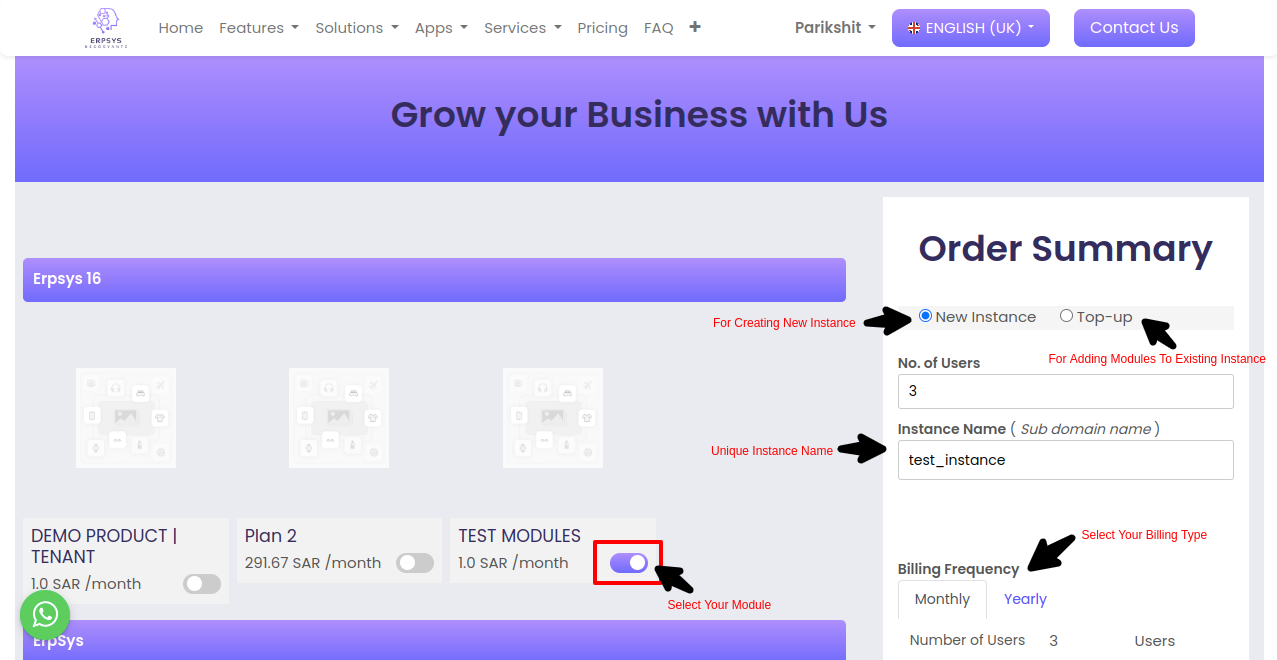
Task: Open the ENGLISH (UK) language selector
Action: coord(970,28)
